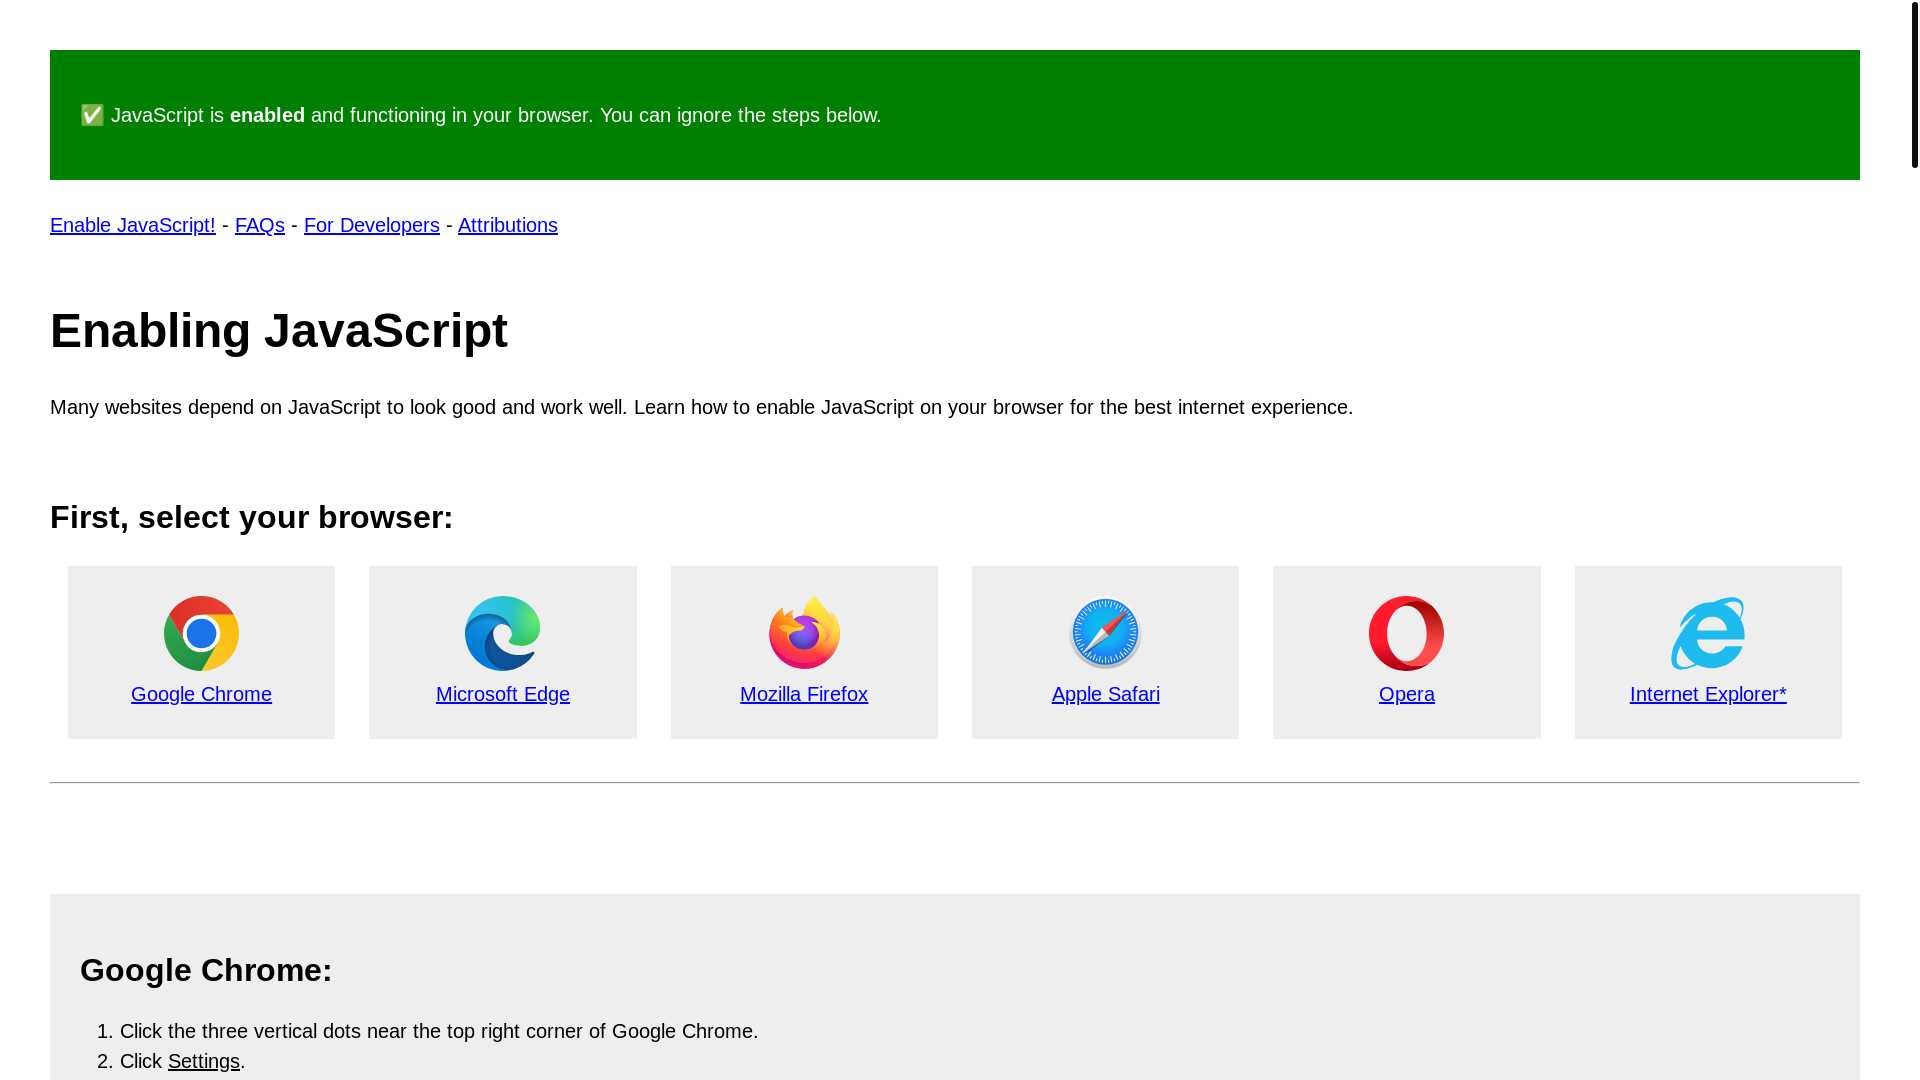
Task: Click the page vertical scrollbar thumb
Action: click(1914, 85)
